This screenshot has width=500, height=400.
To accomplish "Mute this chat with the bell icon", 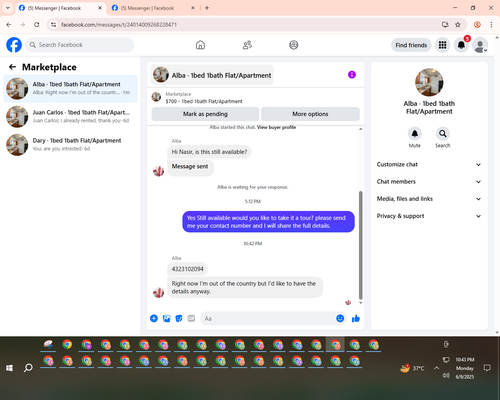I will coord(415,134).
